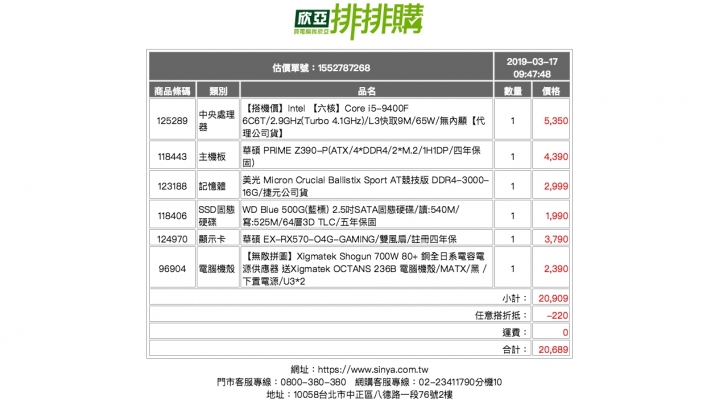Viewport: 720px width, 399px height.
Task: Click the shipping fee value 0
Action: tap(565, 332)
